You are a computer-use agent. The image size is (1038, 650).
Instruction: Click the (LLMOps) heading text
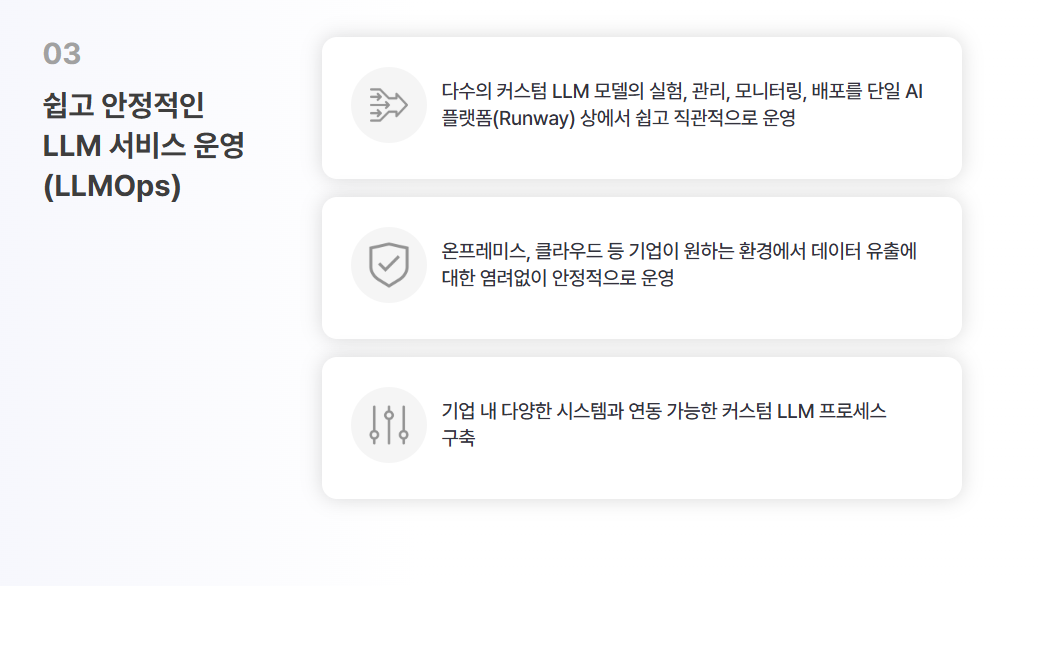[112, 186]
